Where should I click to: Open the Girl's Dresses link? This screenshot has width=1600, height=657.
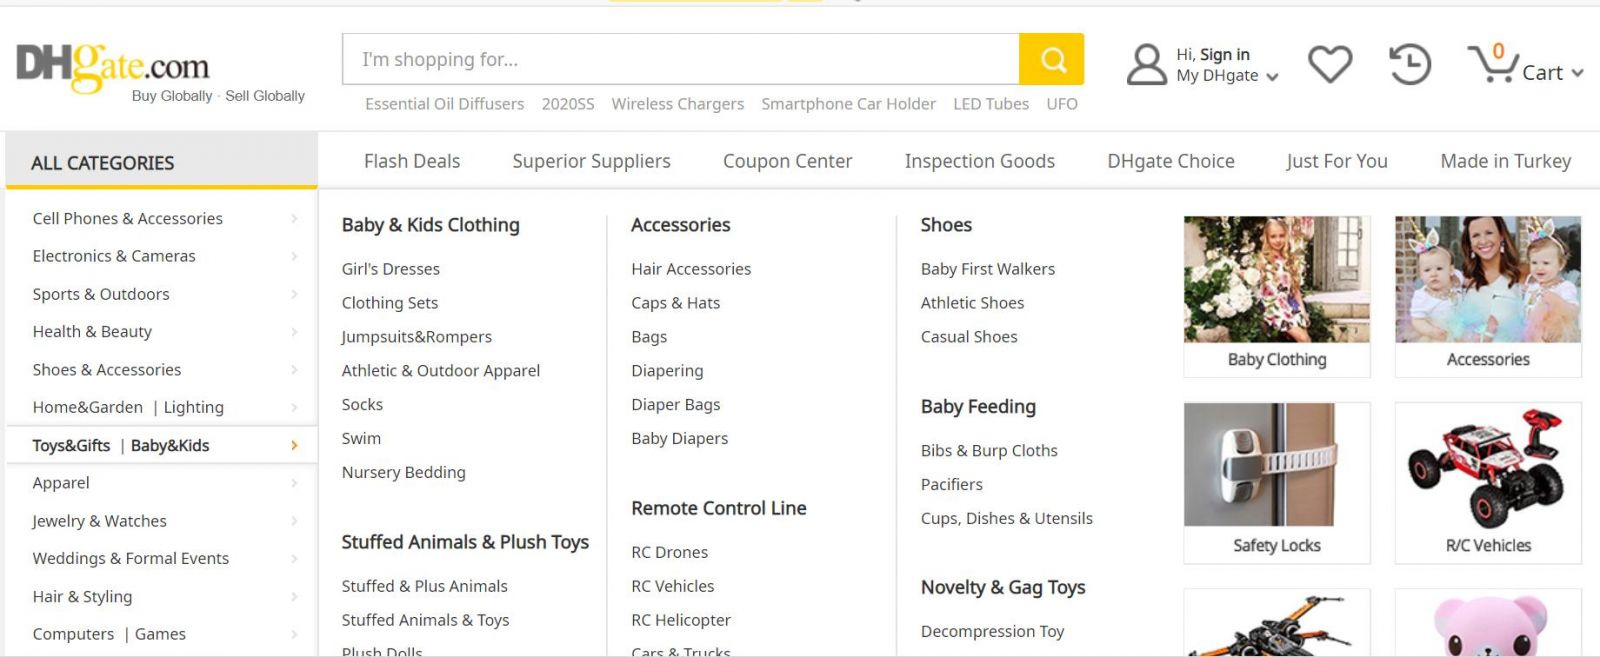point(391,269)
